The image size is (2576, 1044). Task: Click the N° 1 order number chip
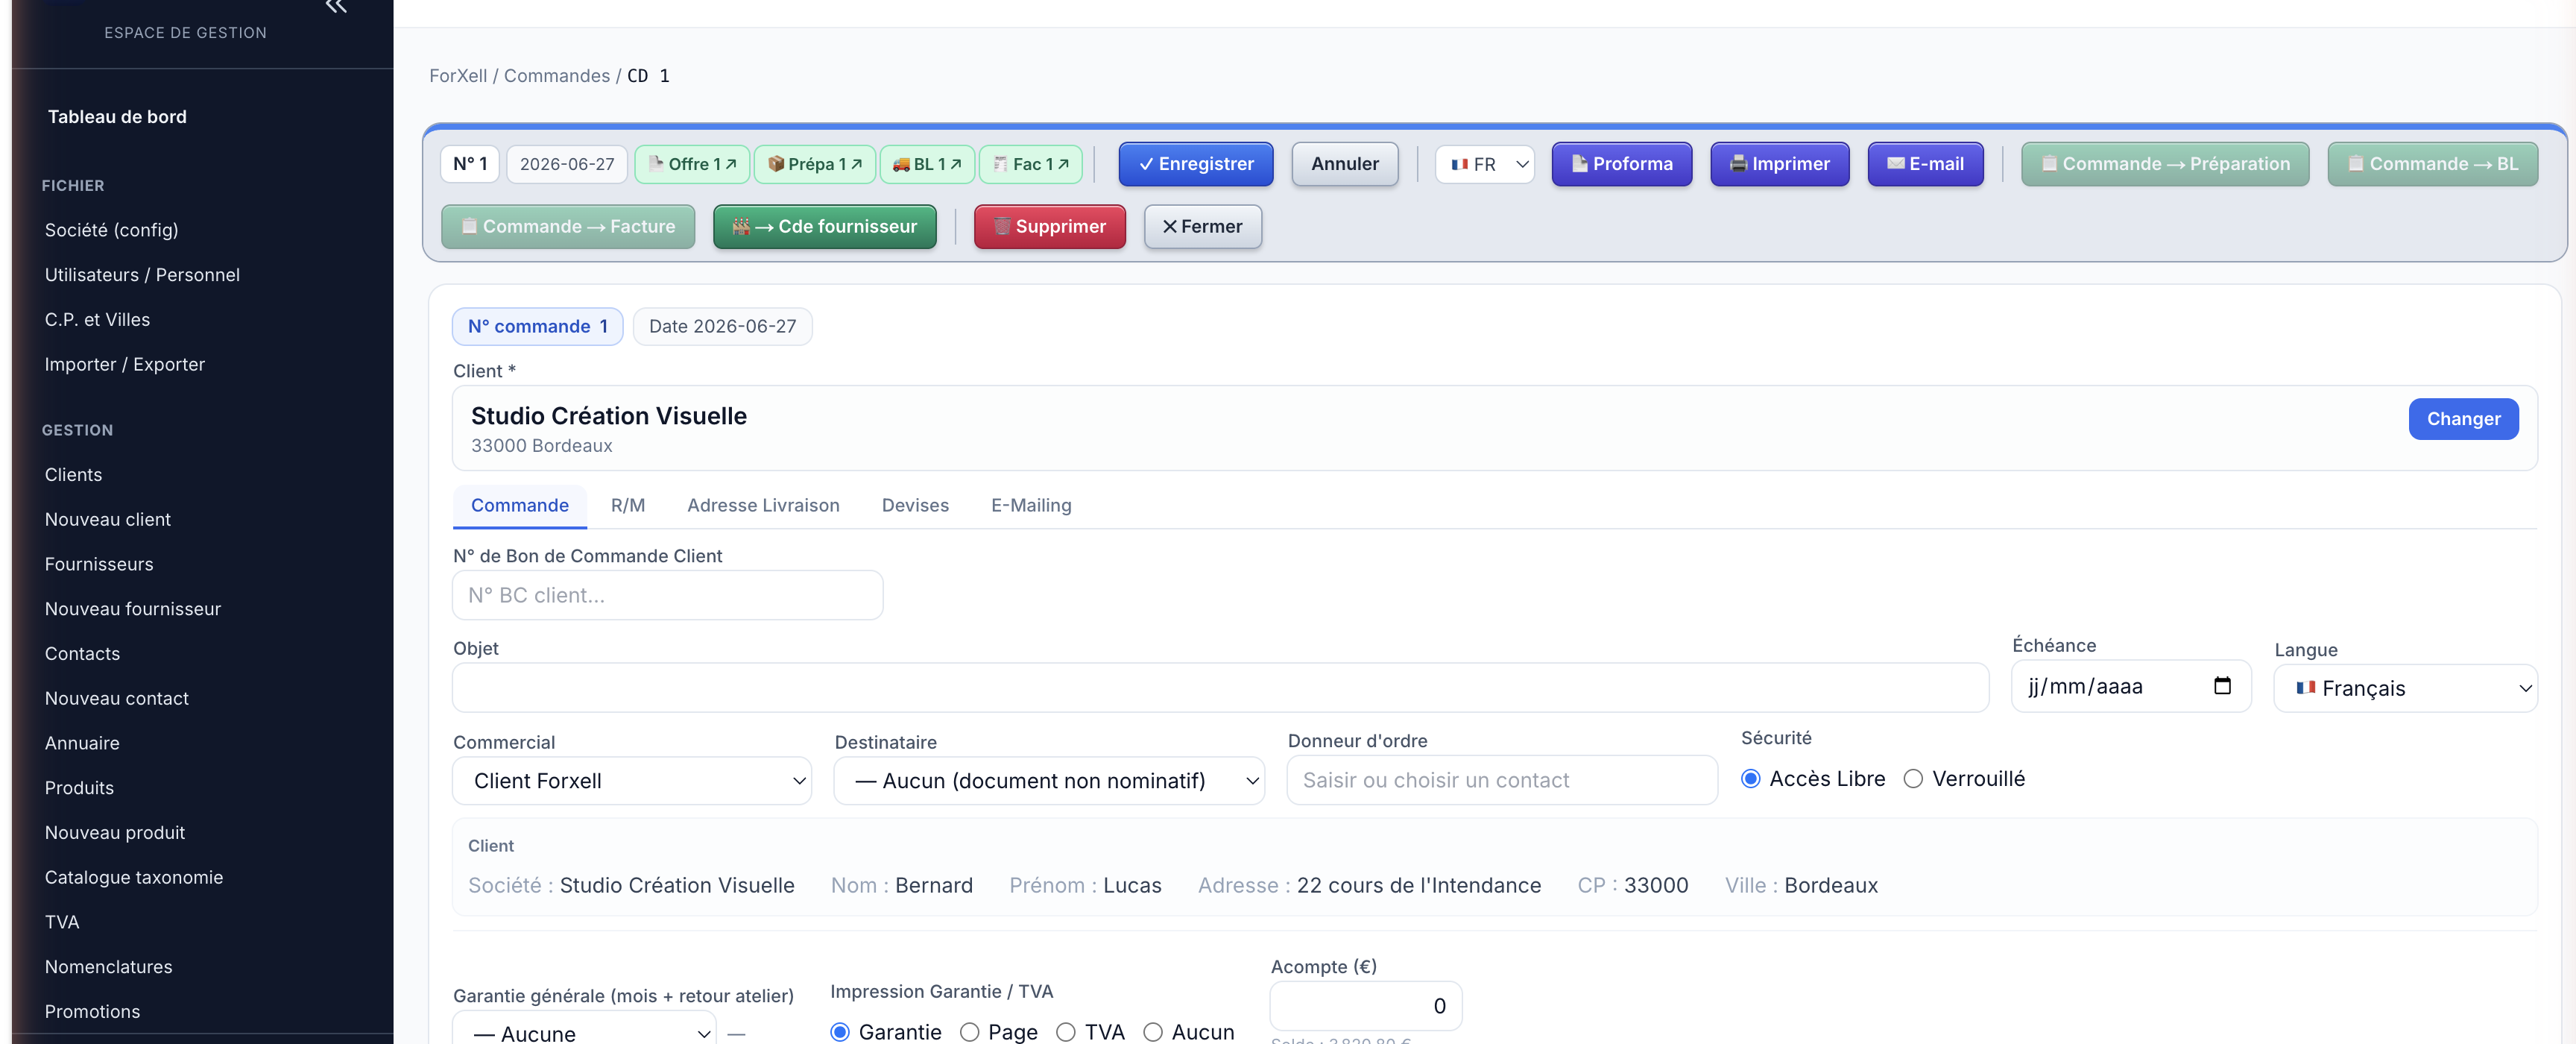(x=470, y=164)
